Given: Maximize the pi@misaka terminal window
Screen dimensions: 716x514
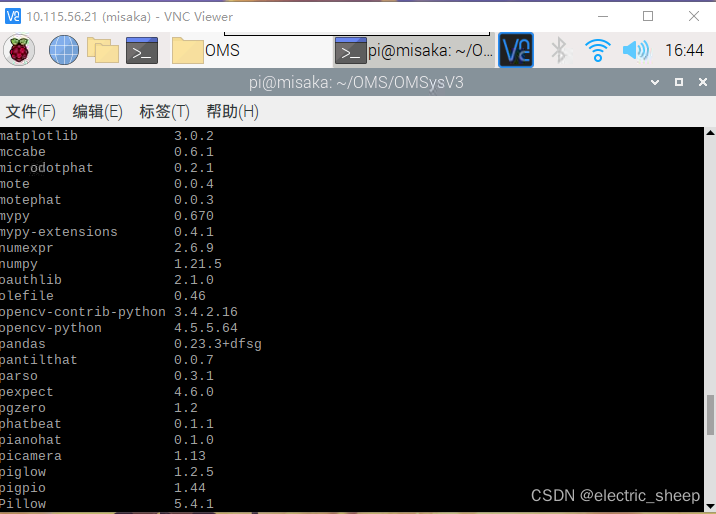Looking at the screenshot, I should [x=679, y=82].
